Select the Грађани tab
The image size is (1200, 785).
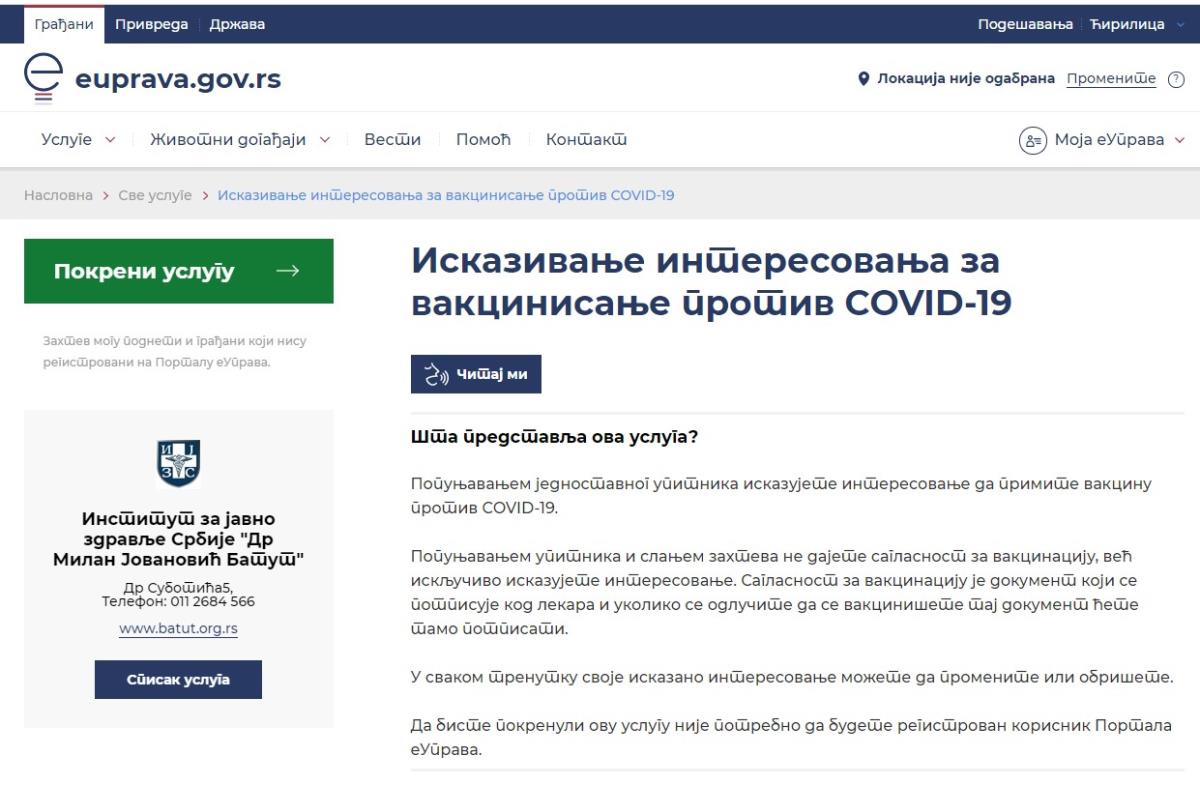click(x=64, y=24)
